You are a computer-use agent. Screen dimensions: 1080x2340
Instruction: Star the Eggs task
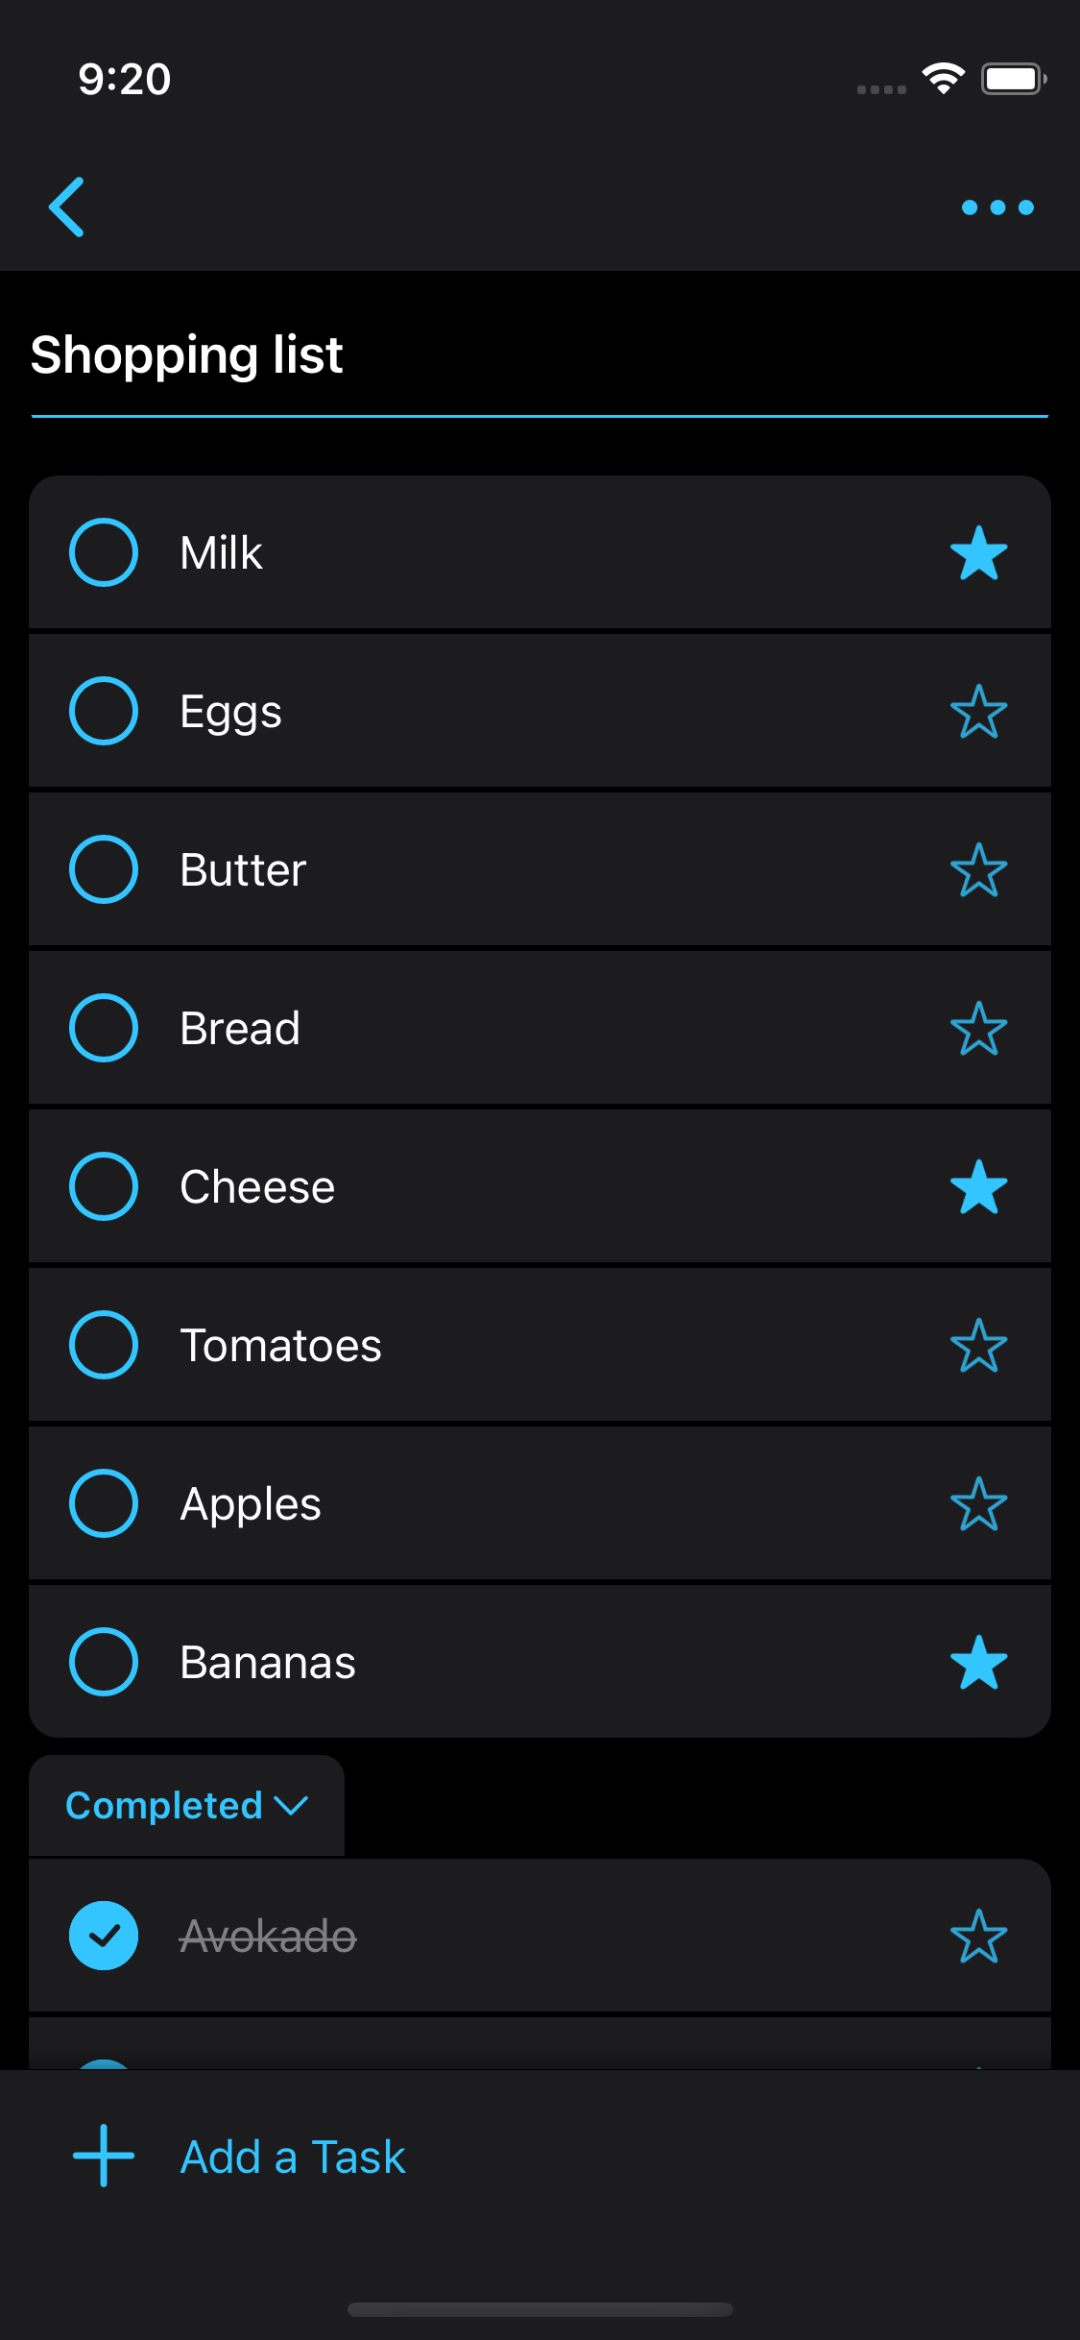coord(978,712)
